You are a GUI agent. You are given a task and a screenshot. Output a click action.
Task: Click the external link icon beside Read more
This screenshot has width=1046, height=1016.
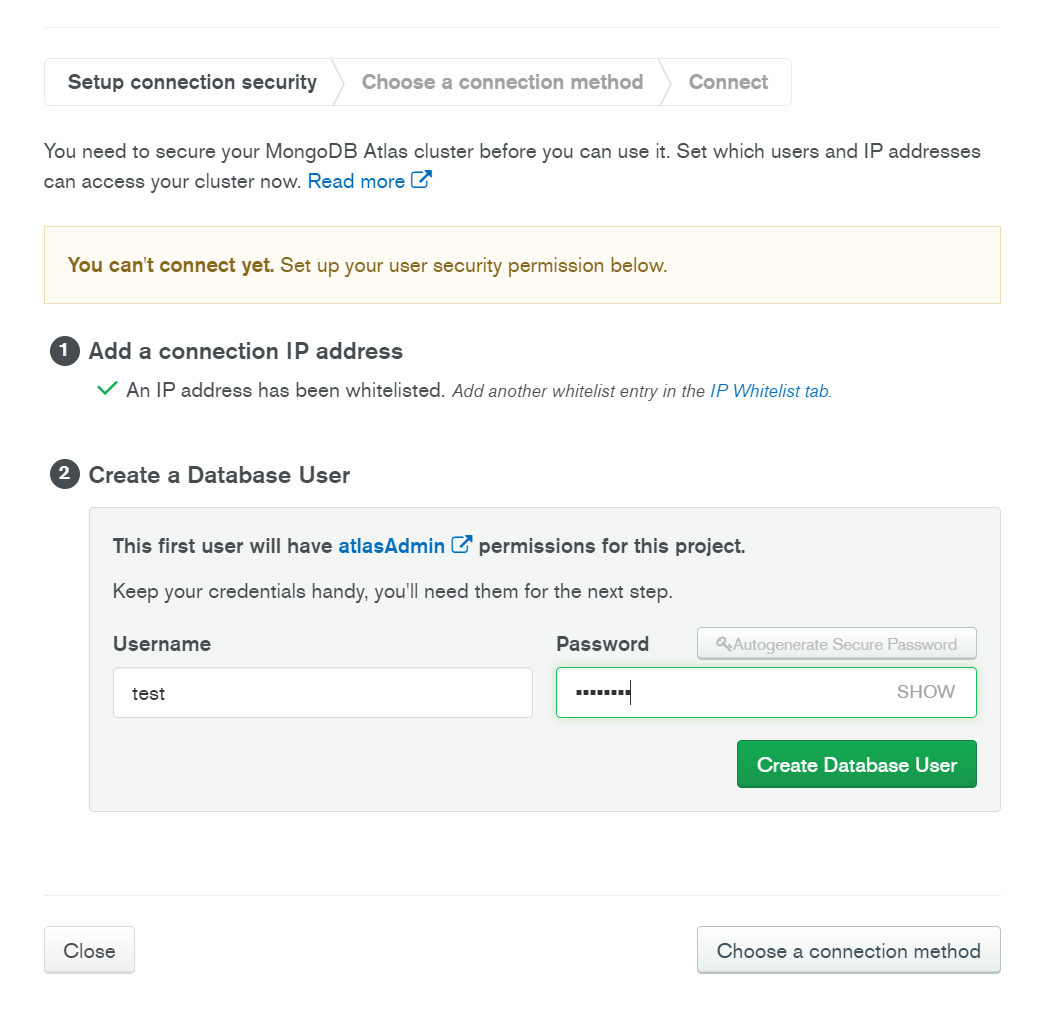422,181
